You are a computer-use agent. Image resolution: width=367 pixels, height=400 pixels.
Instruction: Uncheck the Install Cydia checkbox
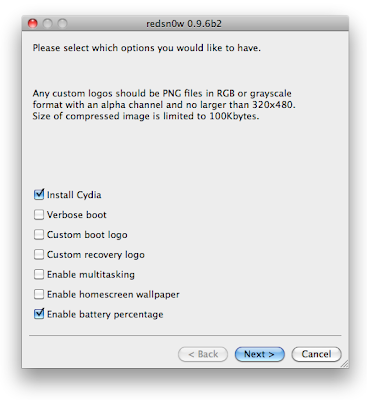[x=39, y=195]
